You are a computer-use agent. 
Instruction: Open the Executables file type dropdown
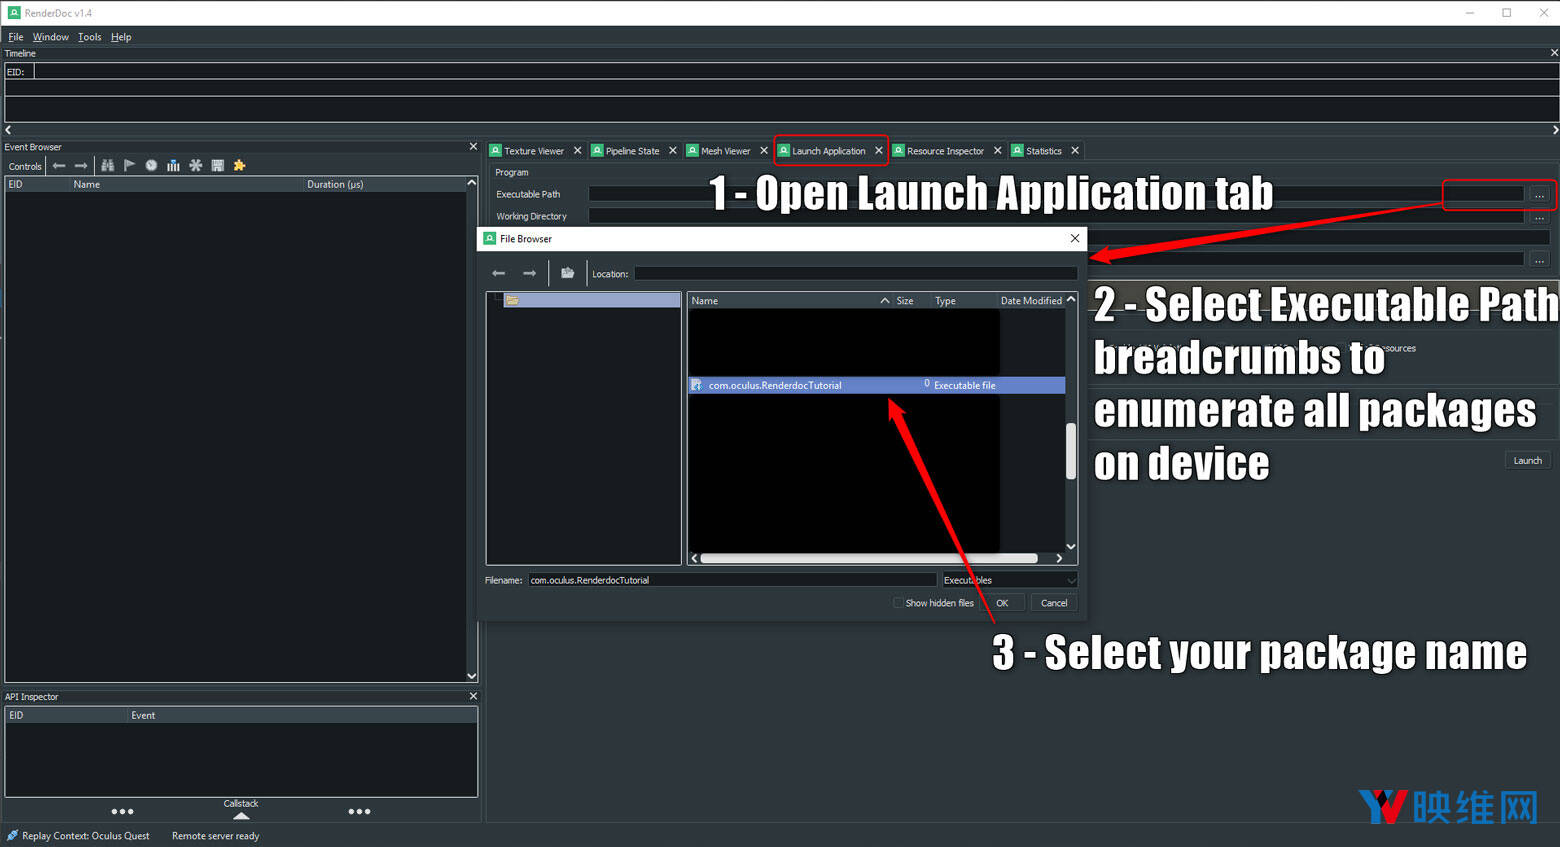(x=1010, y=580)
